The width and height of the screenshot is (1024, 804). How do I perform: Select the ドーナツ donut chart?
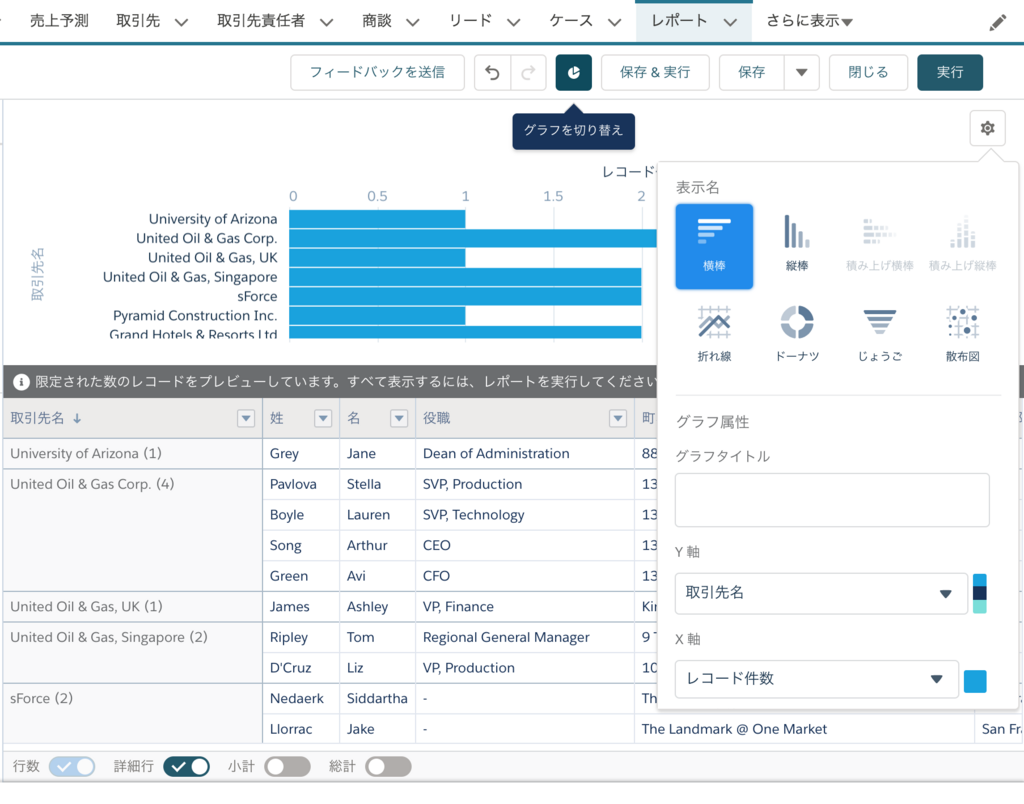(797, 334)
